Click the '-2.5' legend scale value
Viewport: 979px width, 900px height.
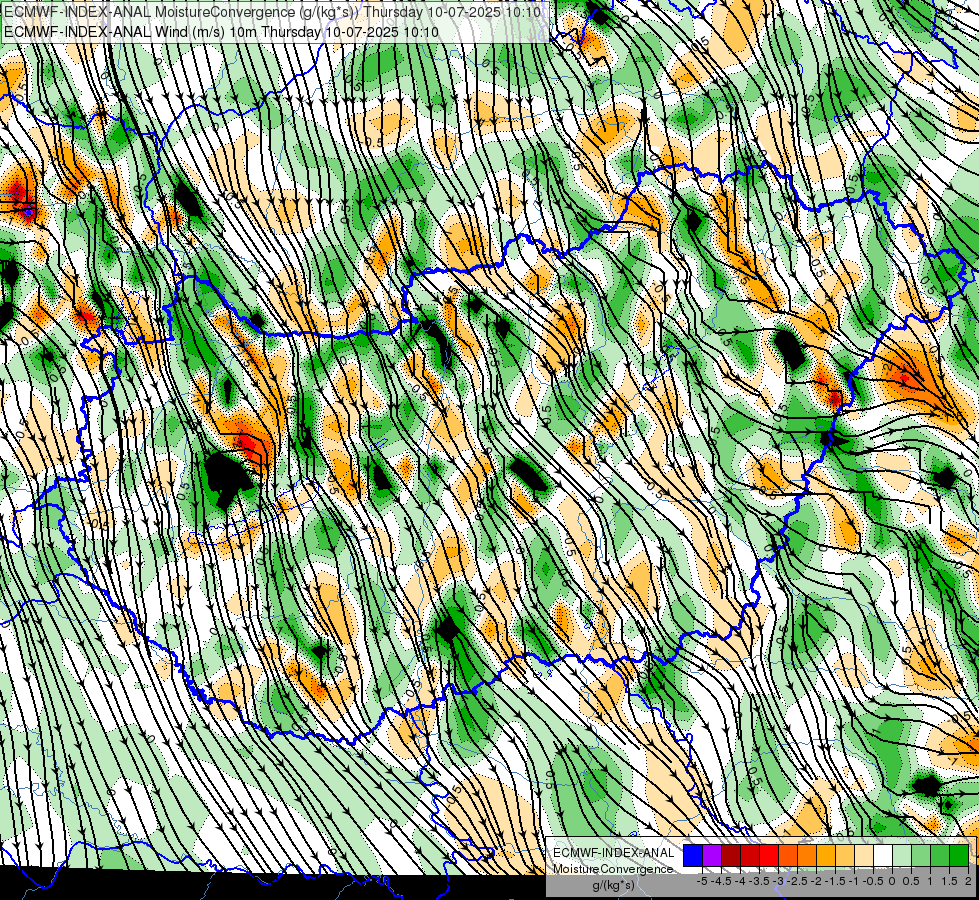(x=797, y=881)
